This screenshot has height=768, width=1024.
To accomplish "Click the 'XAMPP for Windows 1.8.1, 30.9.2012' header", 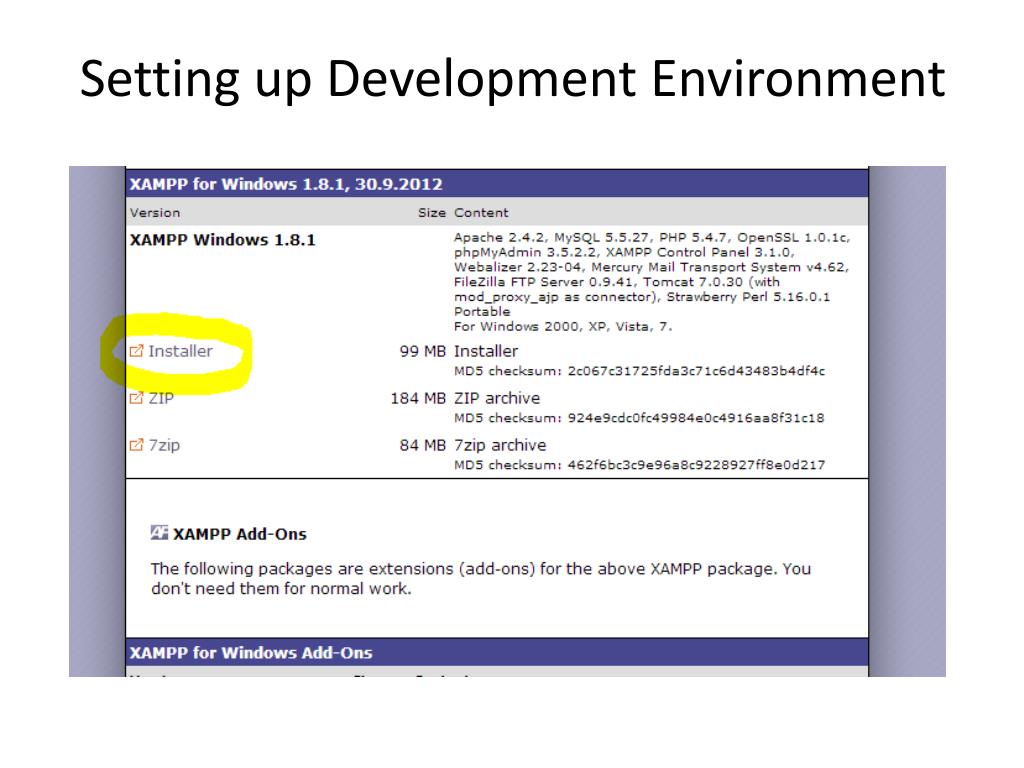I will tap(286, 184).
